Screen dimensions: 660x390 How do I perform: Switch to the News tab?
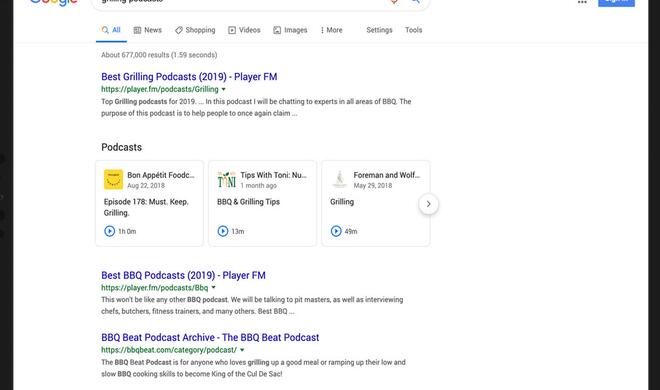[148, 30]
